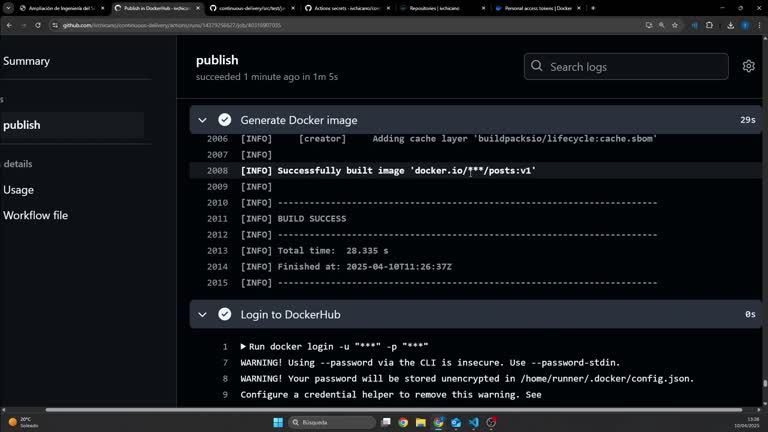Go back using browser back arrow
The height and width of the screenshot is (432, 768).
click(x=9, y=25)
